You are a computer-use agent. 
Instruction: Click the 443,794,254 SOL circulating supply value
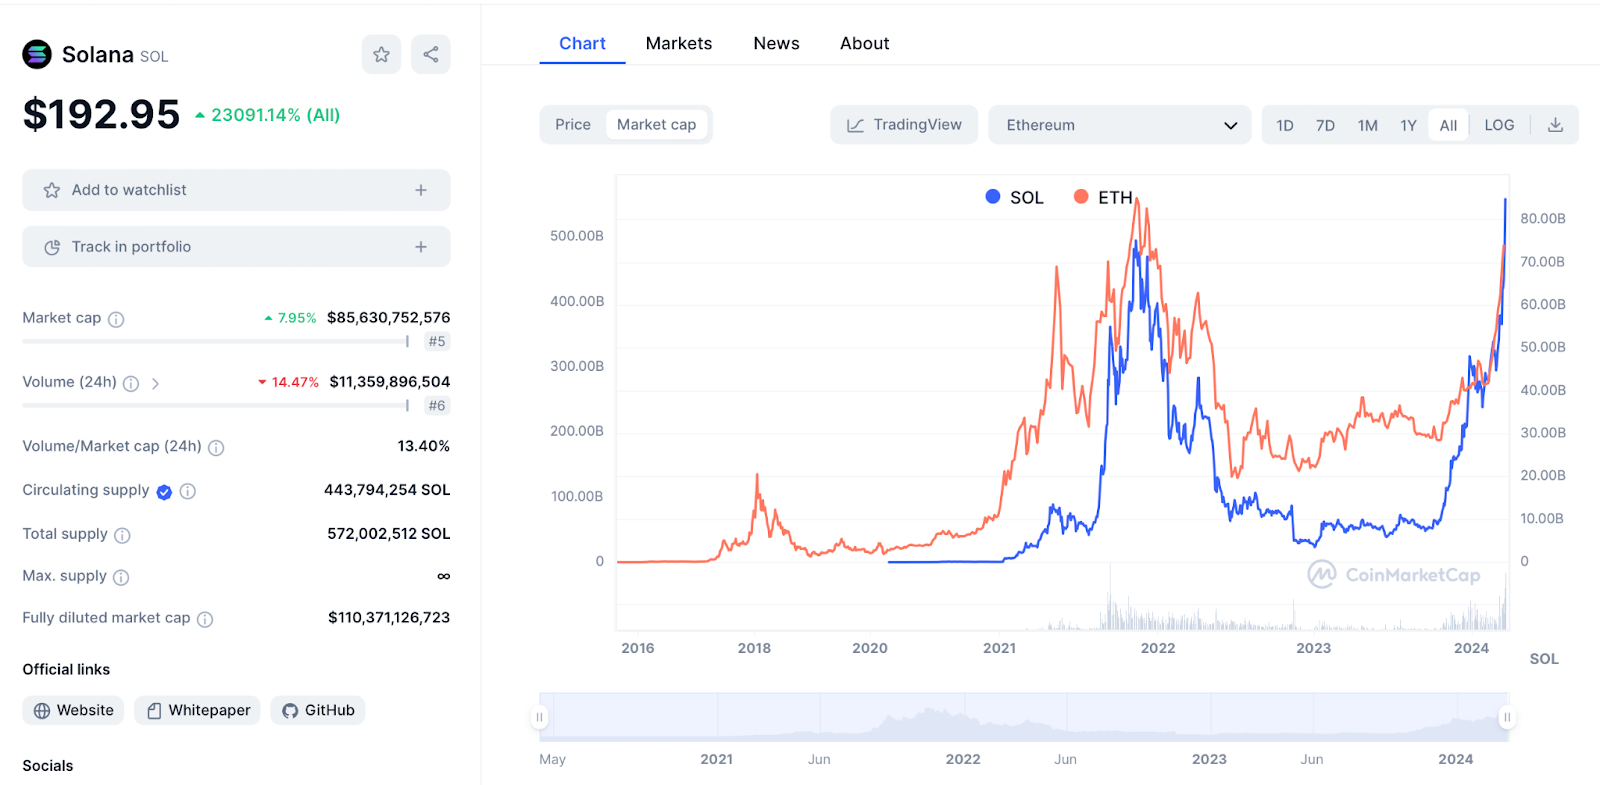point(387,490)
